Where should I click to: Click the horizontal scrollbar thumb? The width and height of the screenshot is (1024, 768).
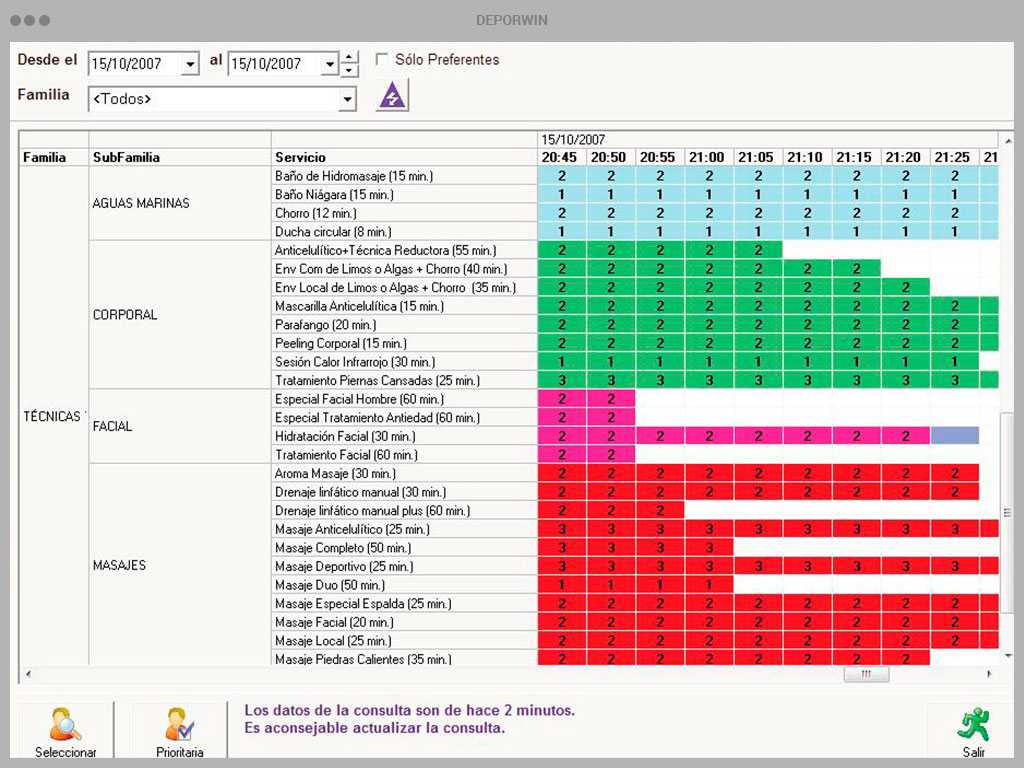point(866,674)
